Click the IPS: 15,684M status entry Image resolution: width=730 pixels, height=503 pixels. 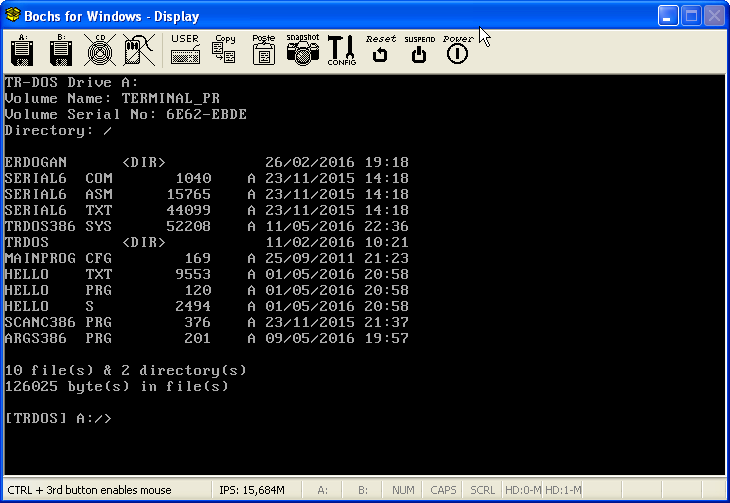(252, 490)
